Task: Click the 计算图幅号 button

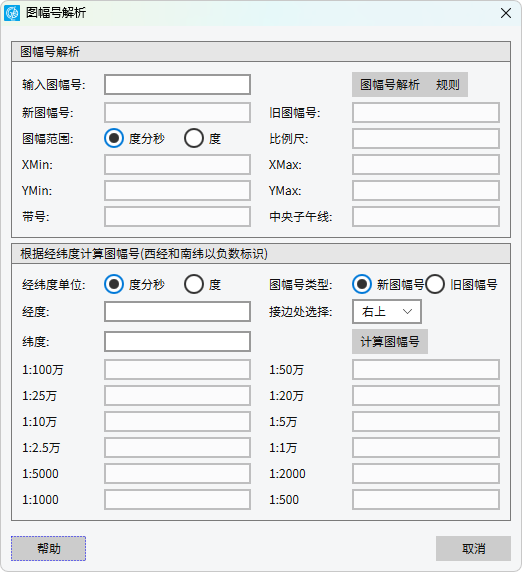Action: tap(390, 341)
